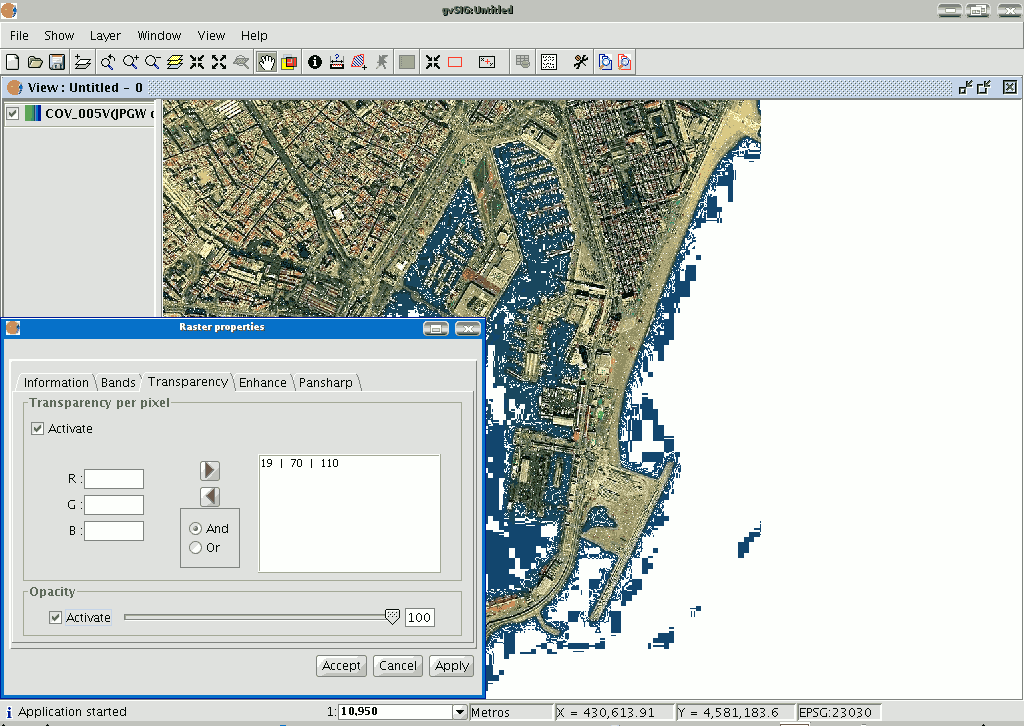The image size is (1024, 726).
Task: Open preferences with the wrench icon
Action: [580, 62]
